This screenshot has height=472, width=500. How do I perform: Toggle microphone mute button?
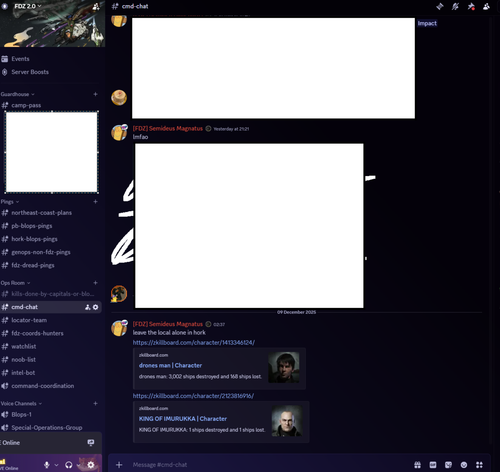coord(47,465)
